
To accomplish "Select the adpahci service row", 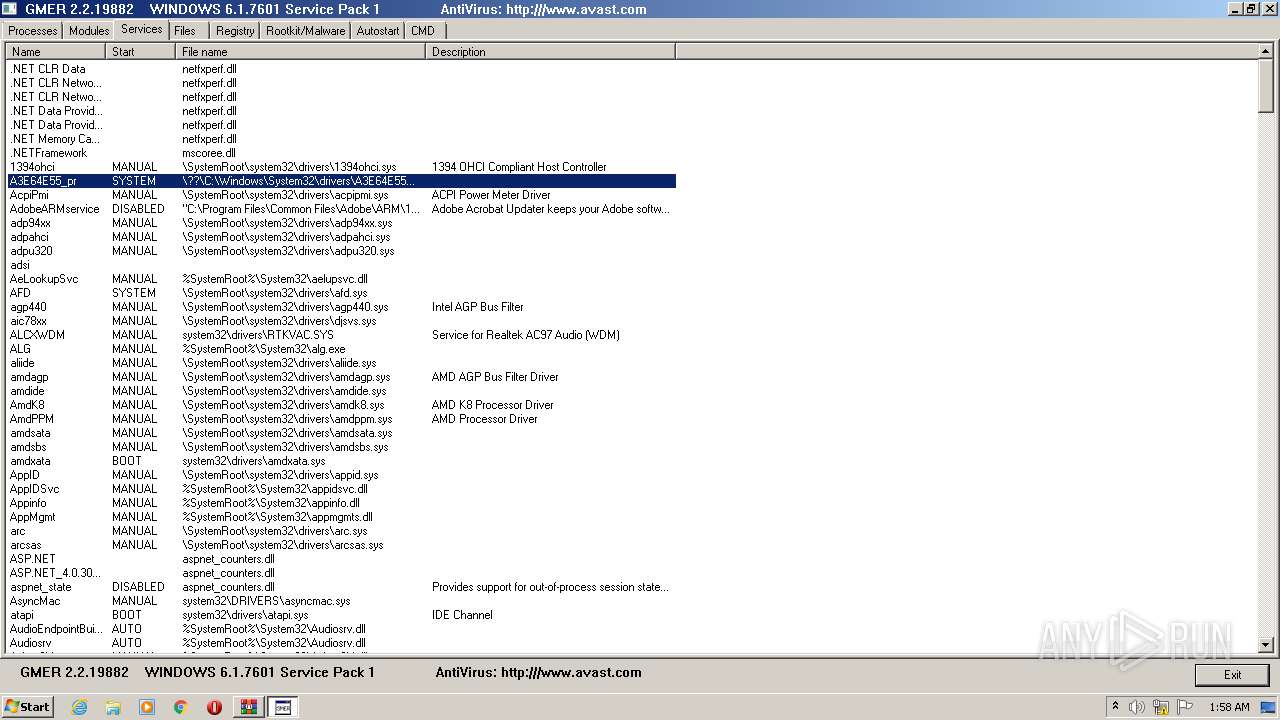I will 341,237.
